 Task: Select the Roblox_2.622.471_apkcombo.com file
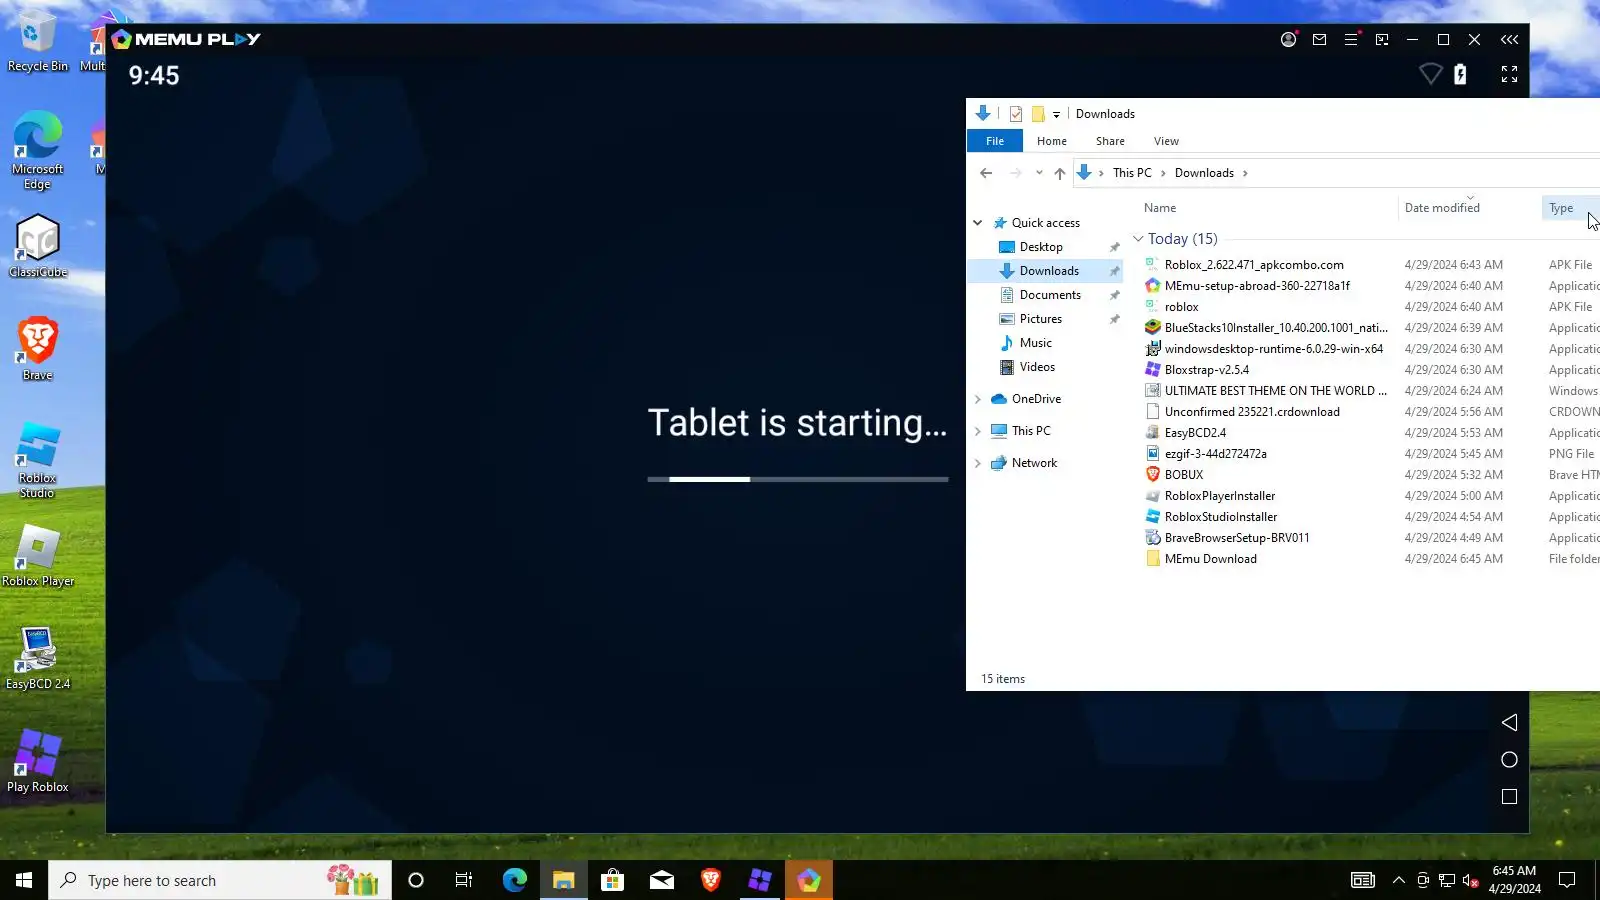1254,265
